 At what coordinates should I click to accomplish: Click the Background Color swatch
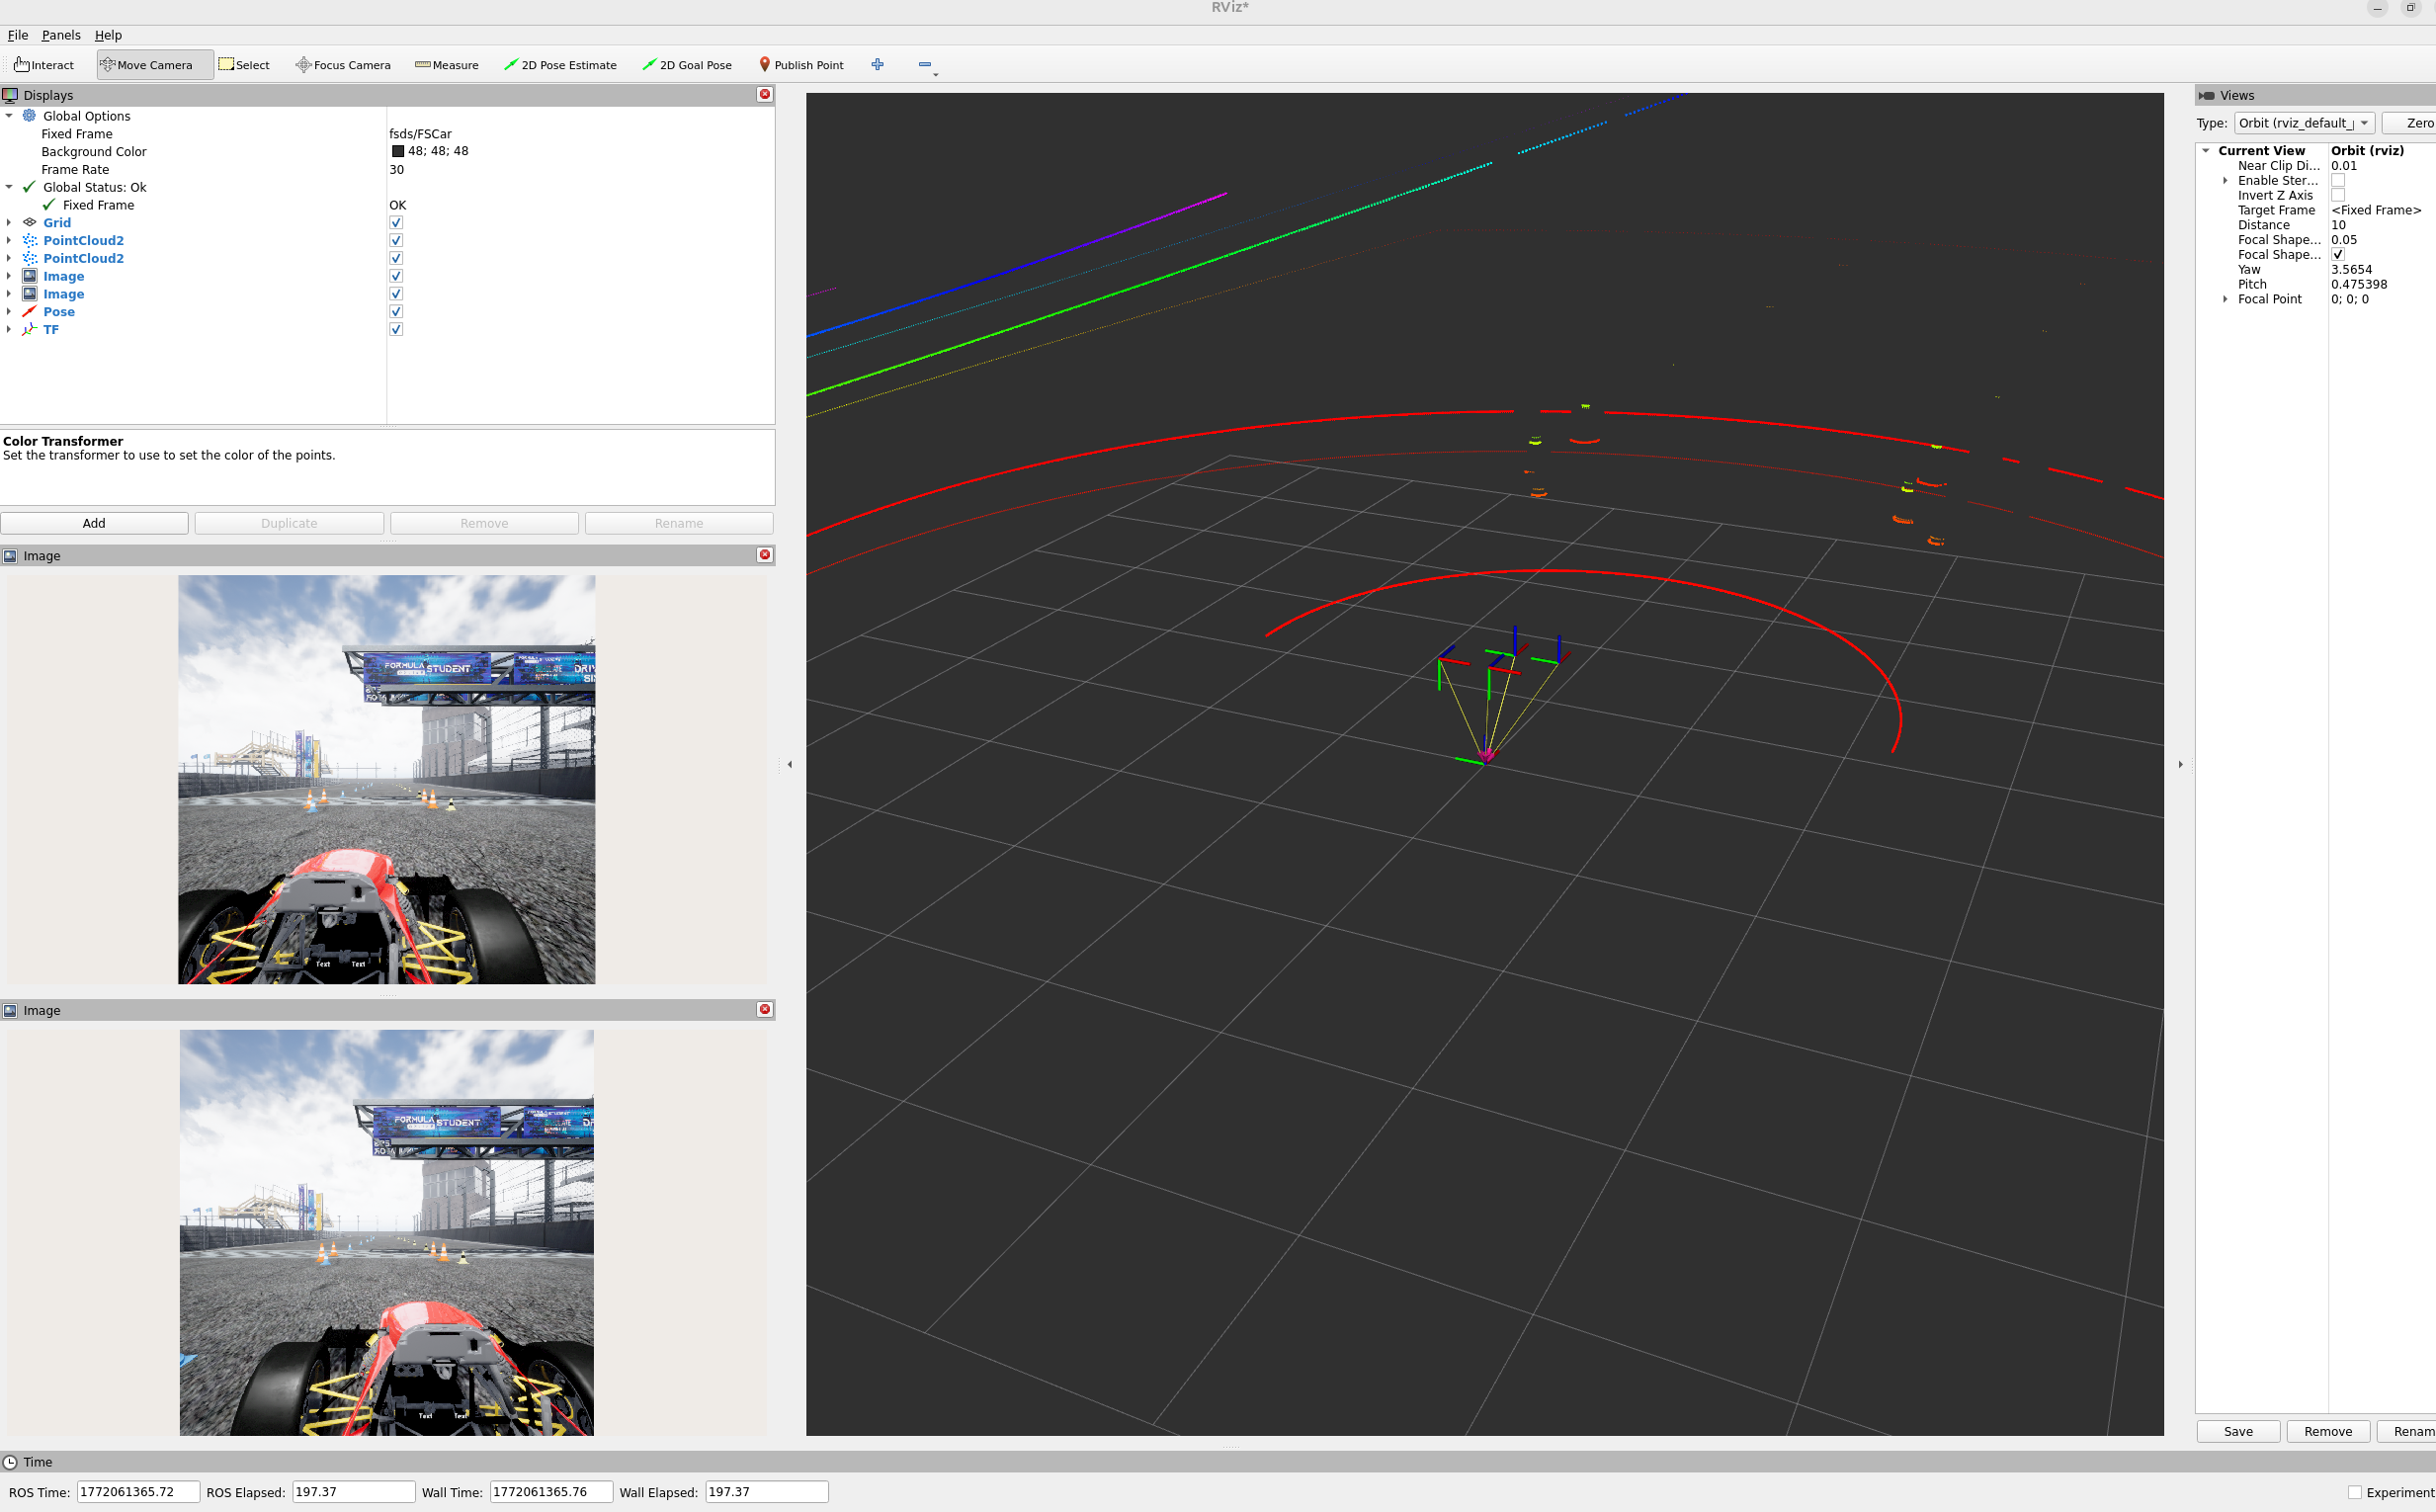[x=398, y=152]
